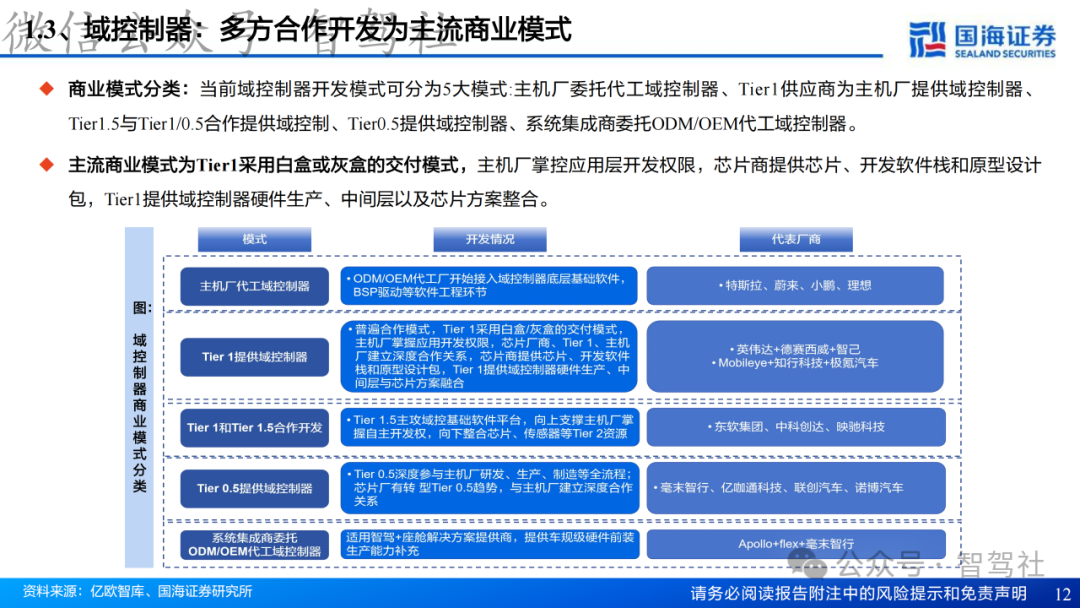1080x608 pixels.
Task: Expand the 模式 column header
Action: pos(255,239)
